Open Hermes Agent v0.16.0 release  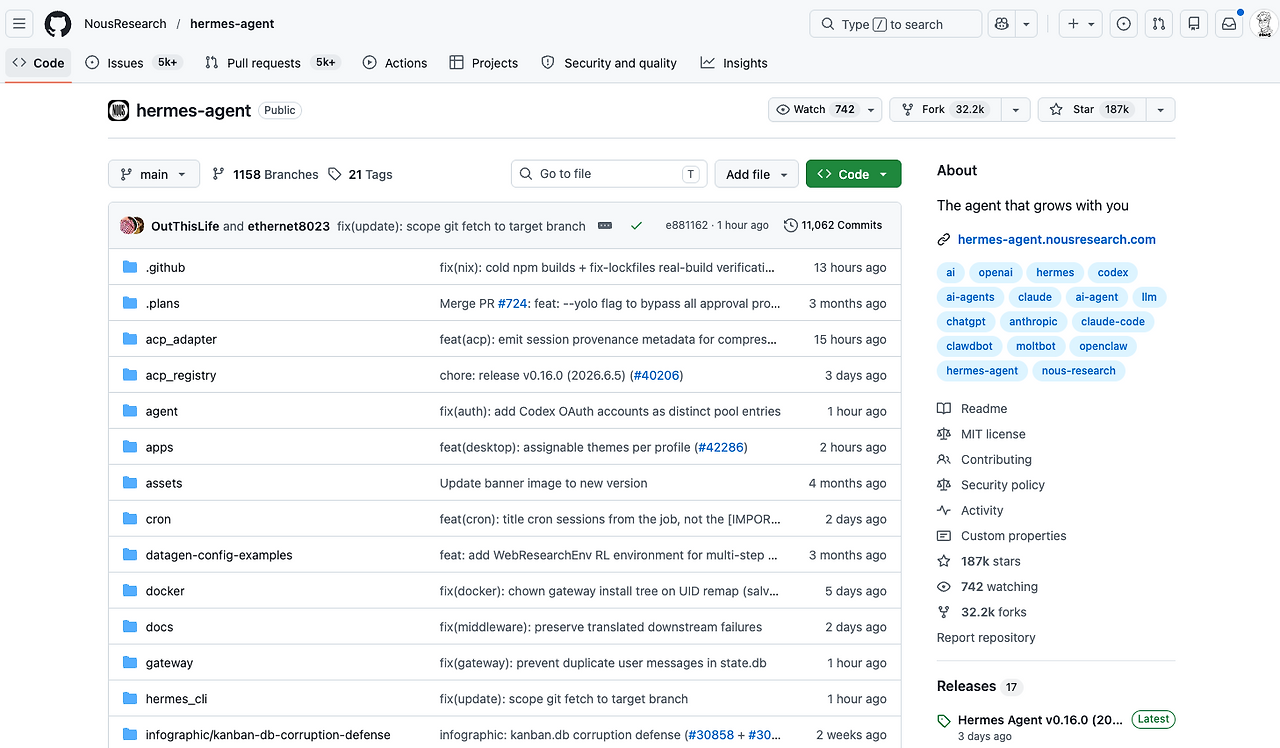click(x=1041, y=720)
